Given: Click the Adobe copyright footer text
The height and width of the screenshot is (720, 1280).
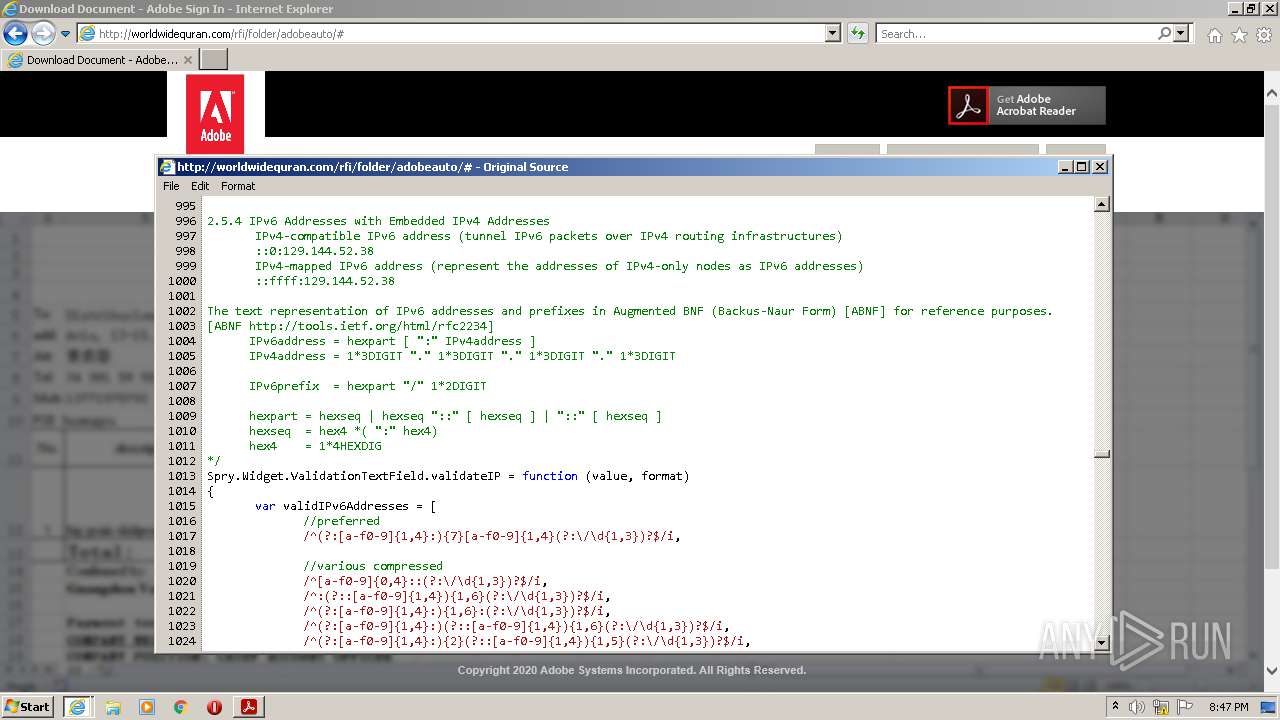Looking at the screenshot, I should coord(632,670).
